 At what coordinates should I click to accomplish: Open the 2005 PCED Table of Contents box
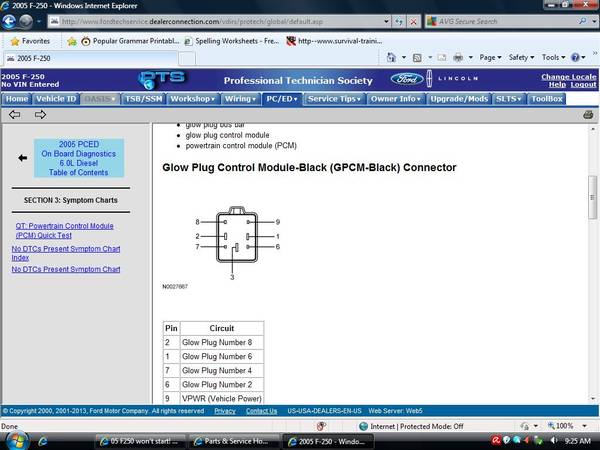coord(79,158)
